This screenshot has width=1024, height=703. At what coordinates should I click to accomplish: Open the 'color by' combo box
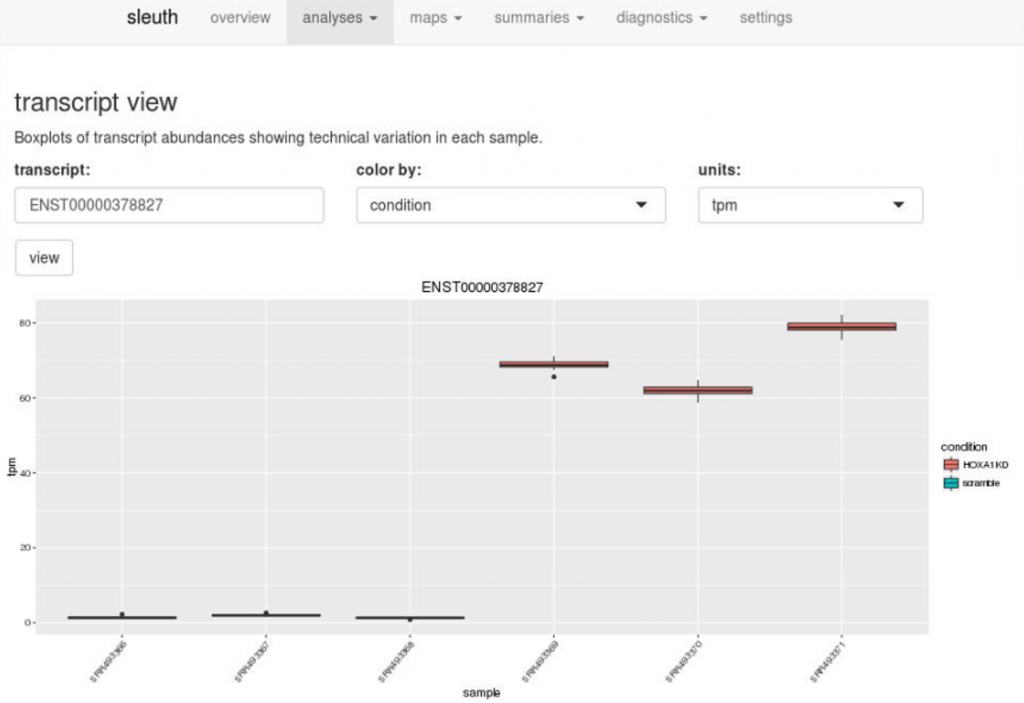(x=510, y=205)
